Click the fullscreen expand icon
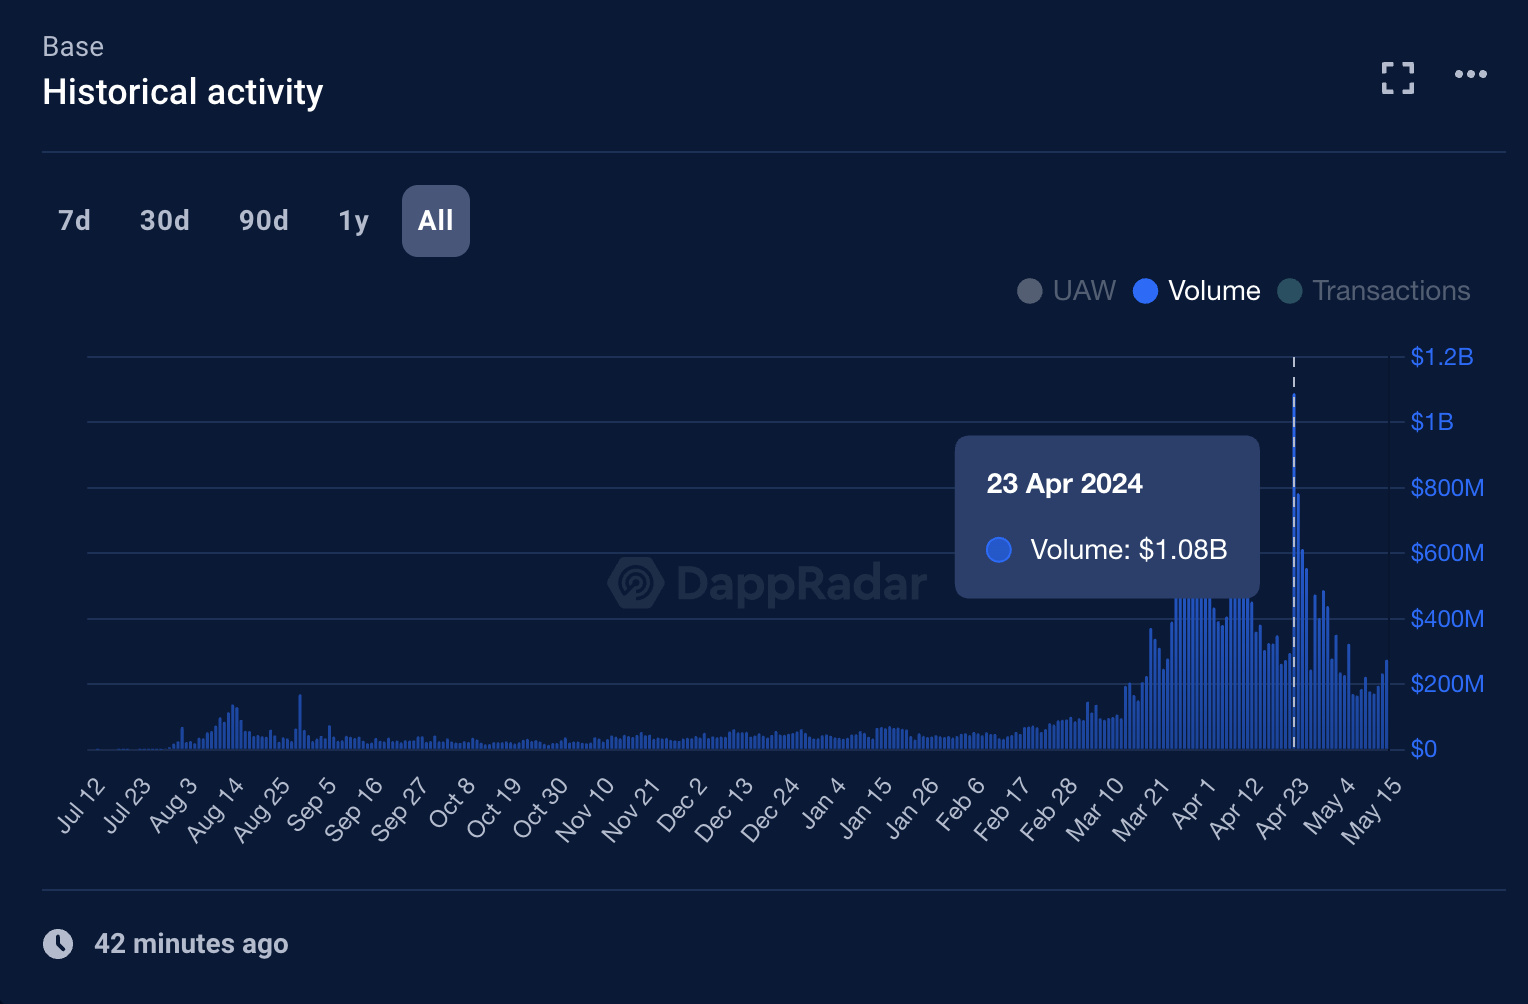 click(x=1397, y=78)
